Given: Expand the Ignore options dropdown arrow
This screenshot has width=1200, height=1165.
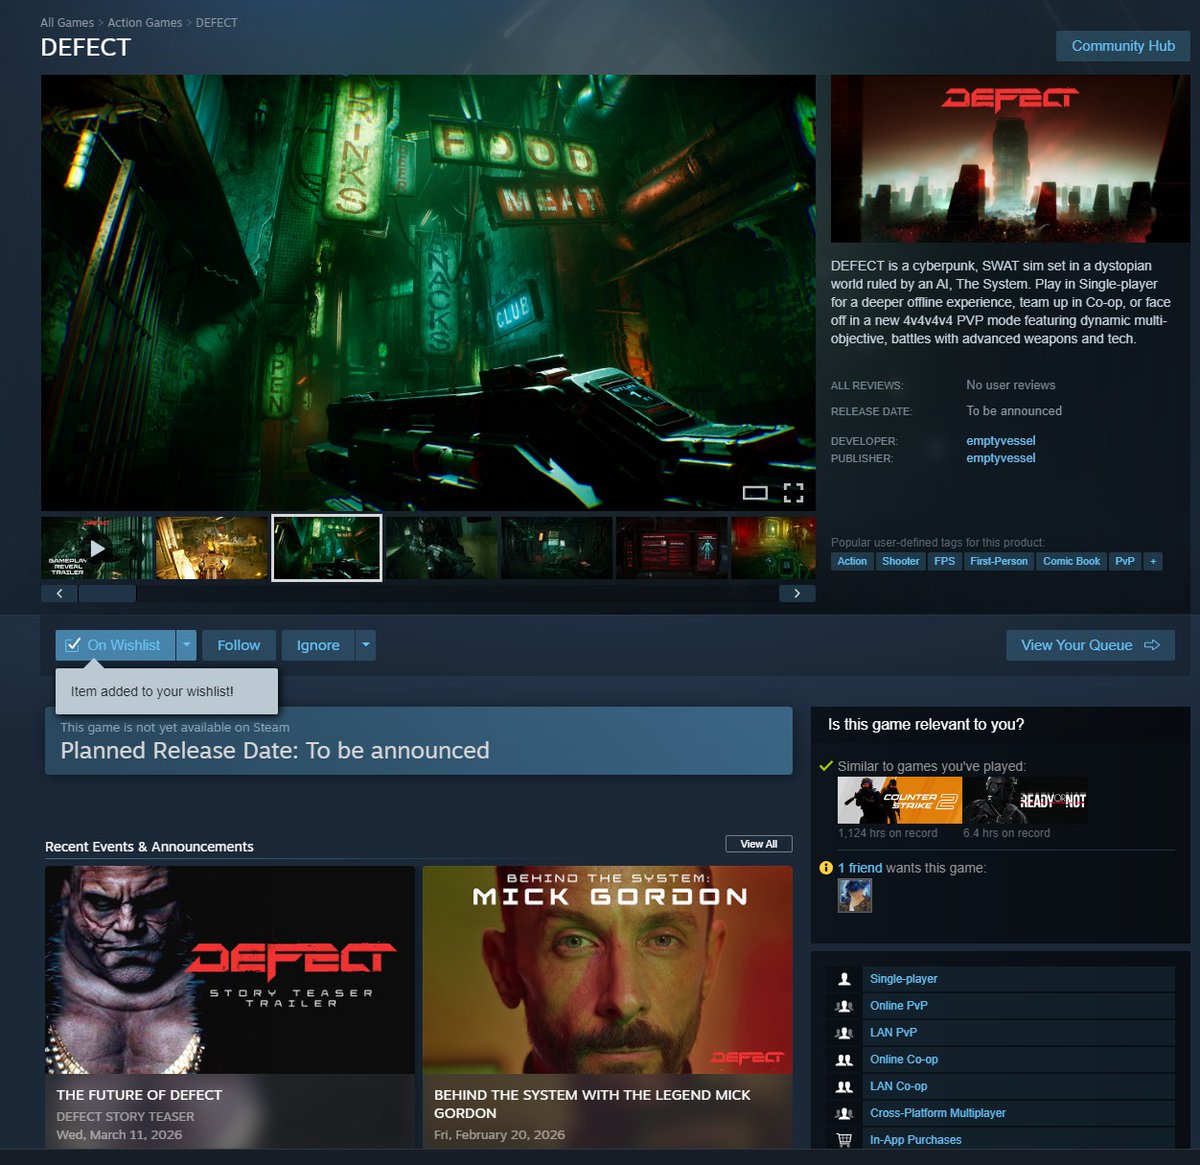Looking at the screenshot, I should (366, 645).
